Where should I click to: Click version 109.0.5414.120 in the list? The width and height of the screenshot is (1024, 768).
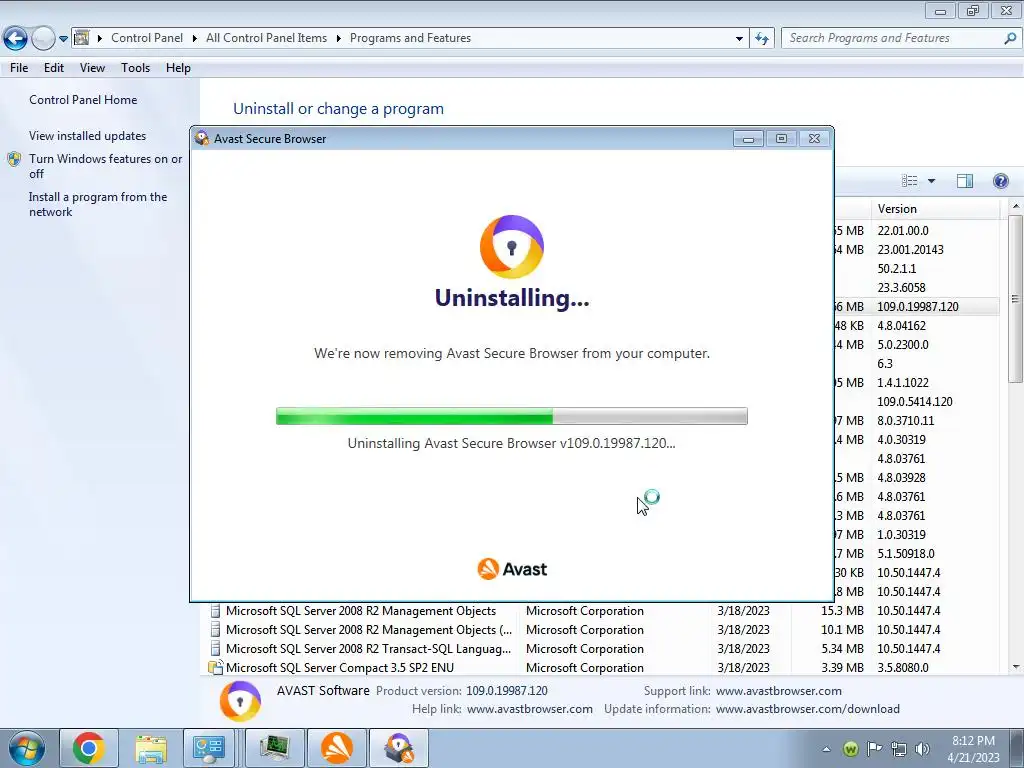click(x=914, y=402)
